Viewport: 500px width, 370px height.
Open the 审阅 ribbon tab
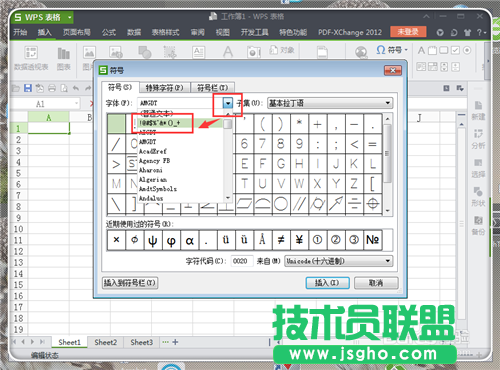197,32
